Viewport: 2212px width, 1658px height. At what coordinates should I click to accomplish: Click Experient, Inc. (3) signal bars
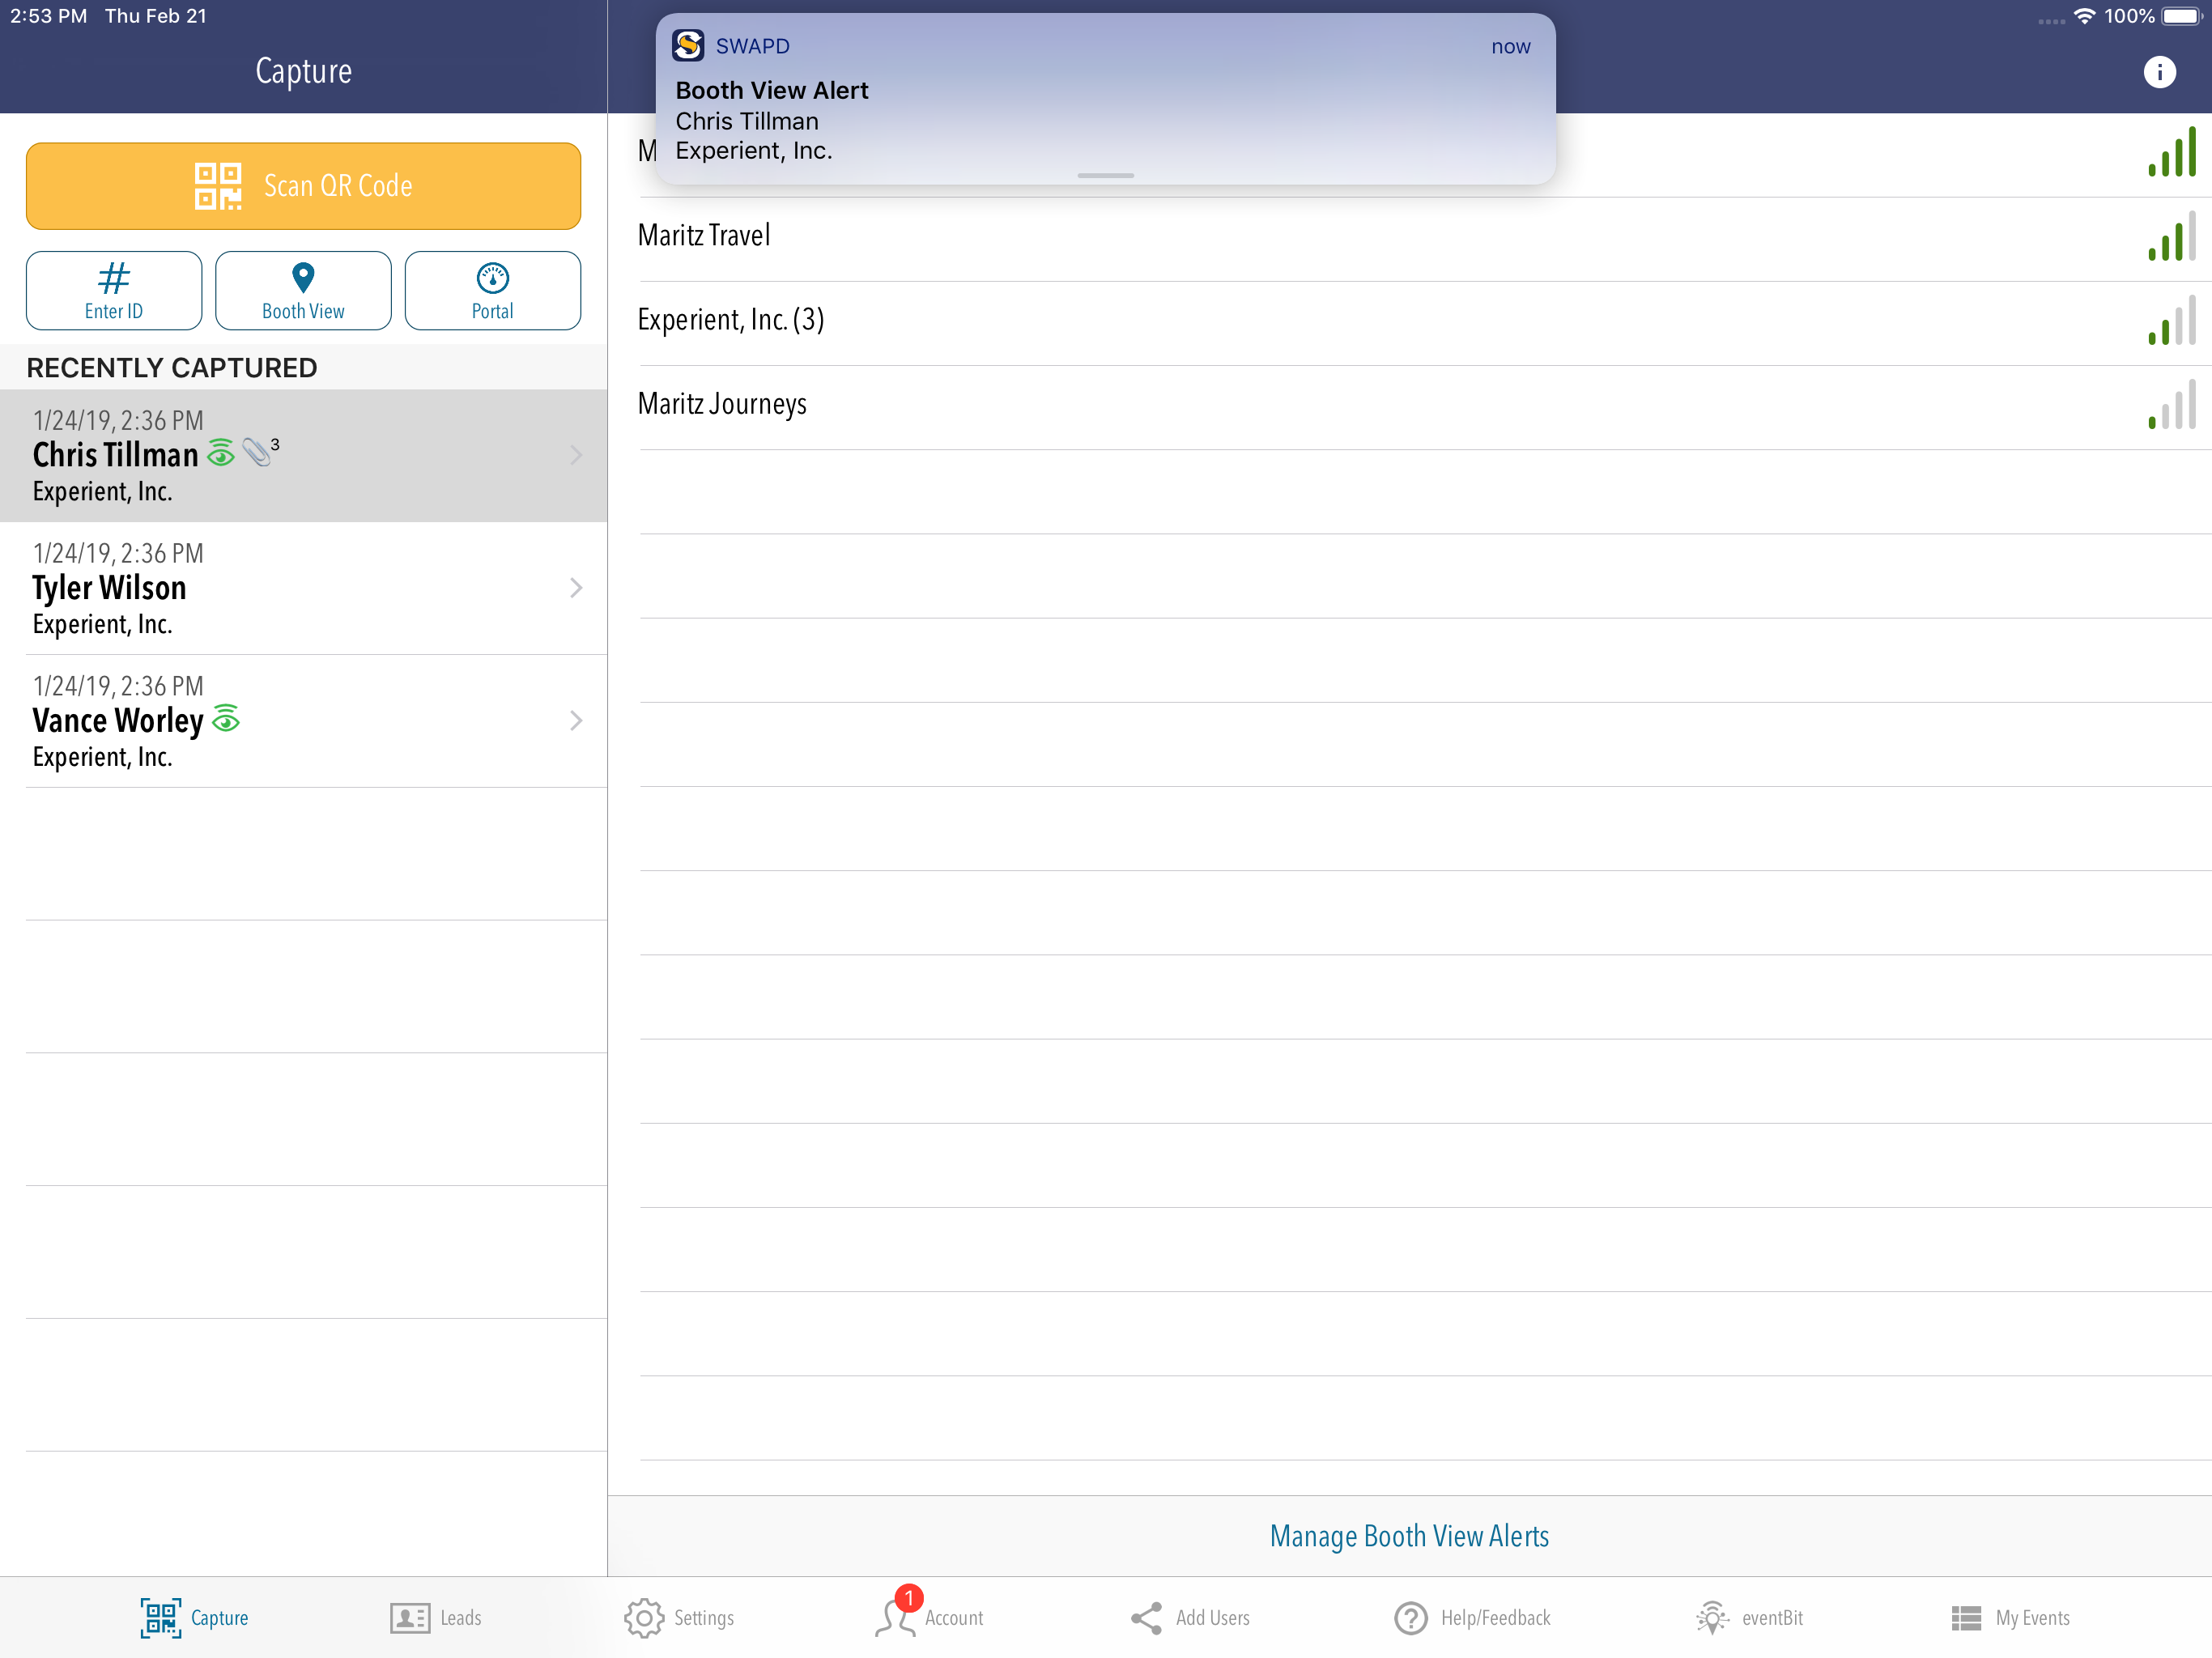(x=2171, y=322)
